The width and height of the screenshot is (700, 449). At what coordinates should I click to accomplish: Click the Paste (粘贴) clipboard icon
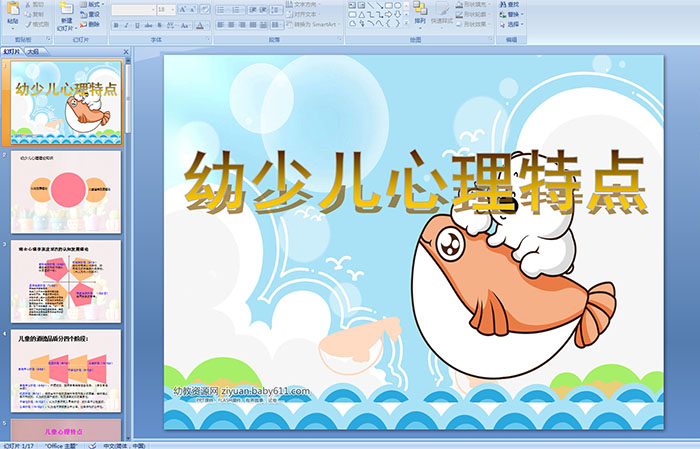pyautogui.click(x=13, y=8)
